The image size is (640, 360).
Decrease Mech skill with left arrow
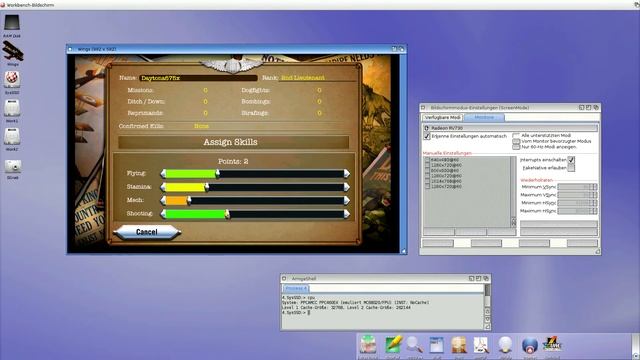(x=163, y=200)
